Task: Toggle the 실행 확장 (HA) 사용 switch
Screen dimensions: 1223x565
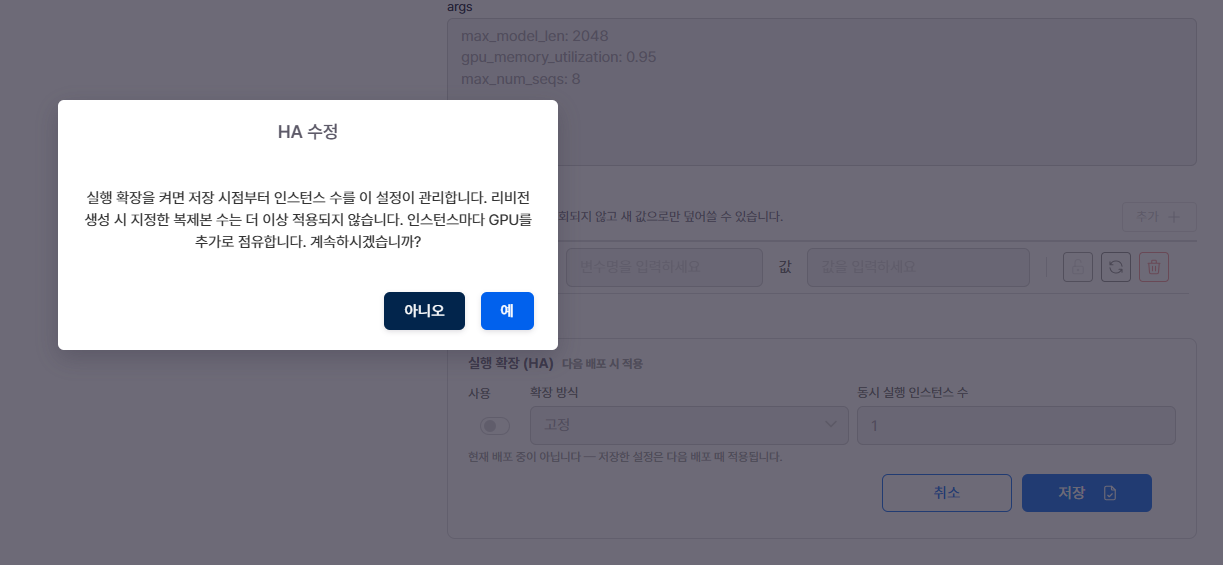Action: pos(495,426)
